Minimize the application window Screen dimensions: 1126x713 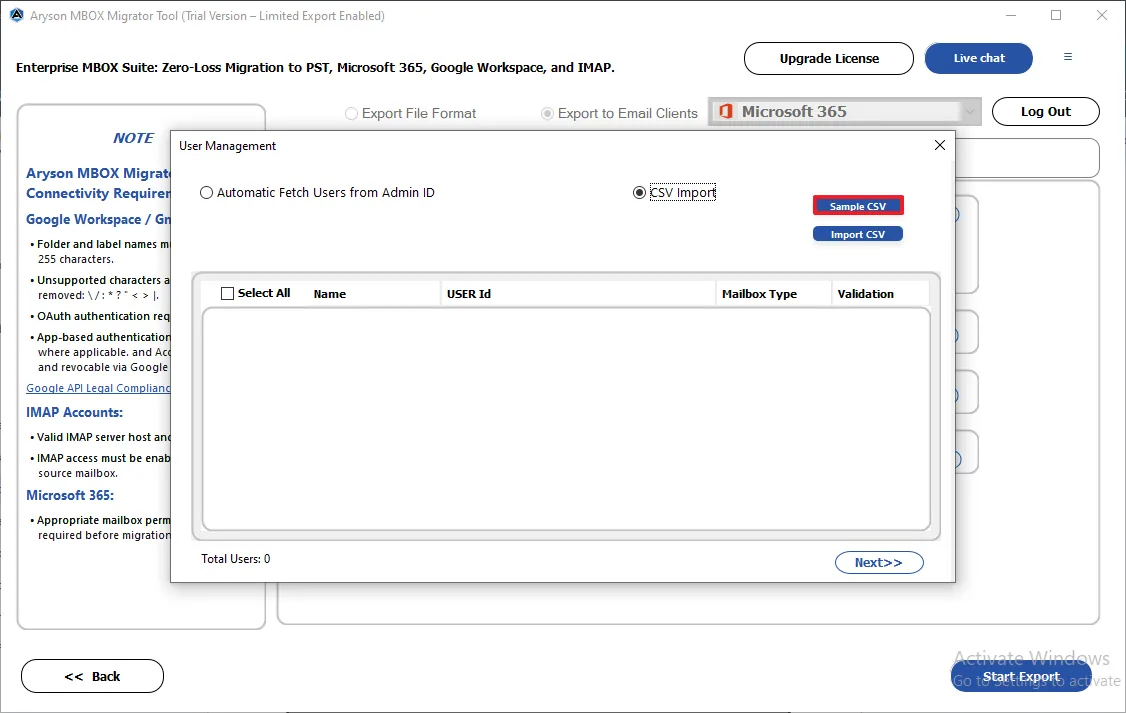click(x=1010, y=15)
